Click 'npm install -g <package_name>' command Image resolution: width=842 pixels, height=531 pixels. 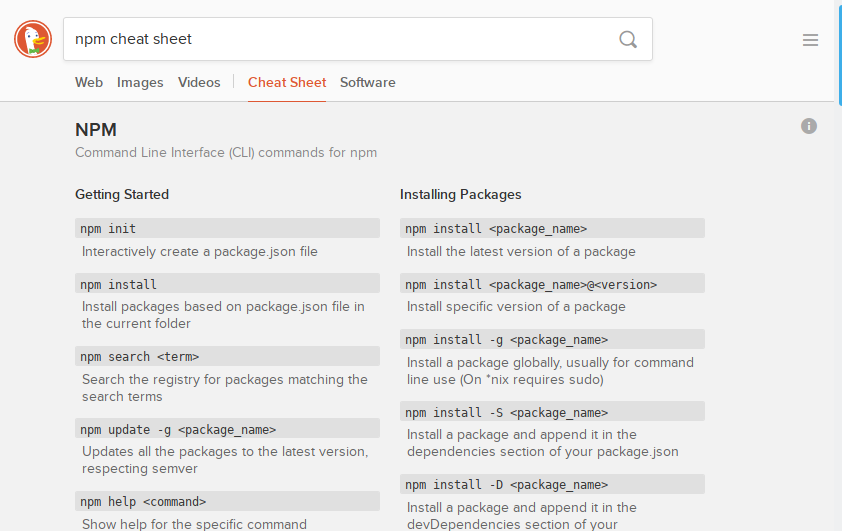[552, 340]
